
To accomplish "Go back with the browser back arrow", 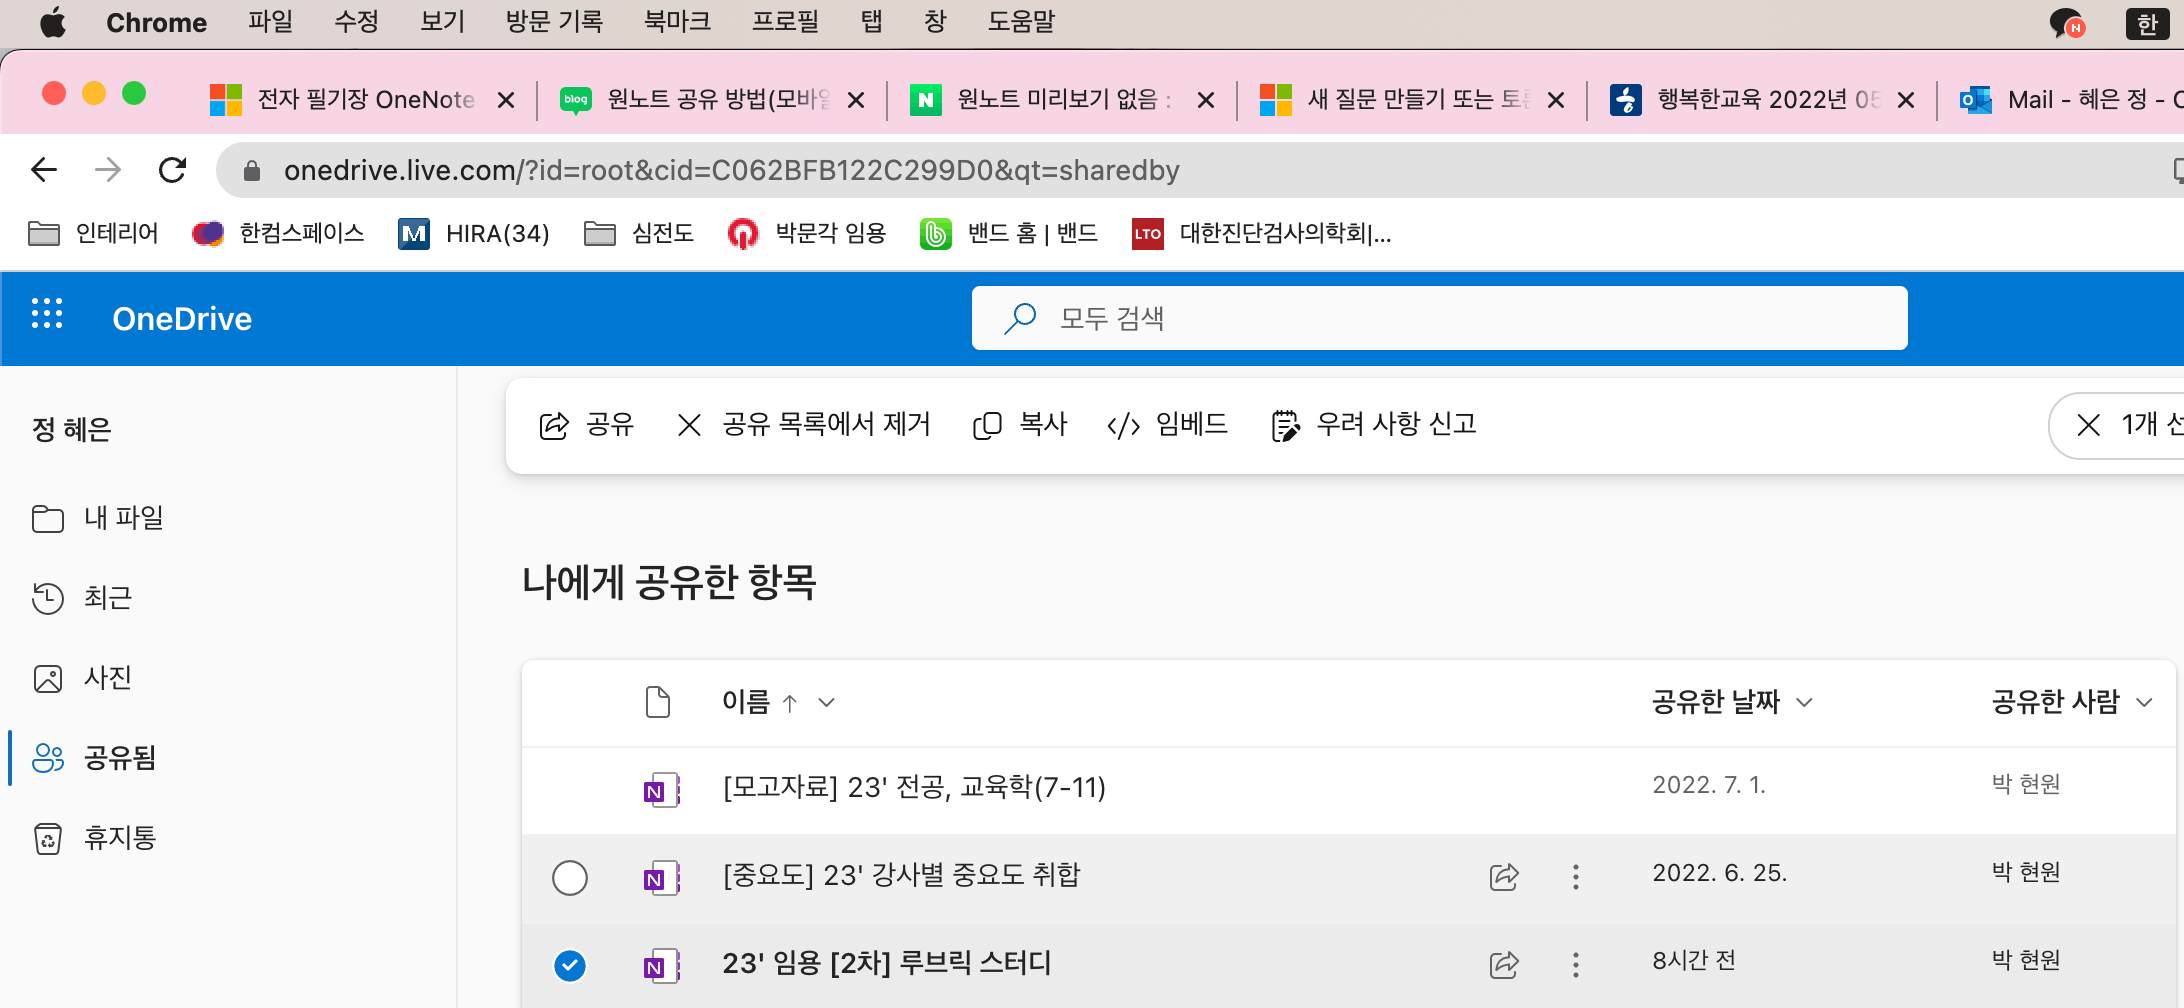I will click(44, 170).
